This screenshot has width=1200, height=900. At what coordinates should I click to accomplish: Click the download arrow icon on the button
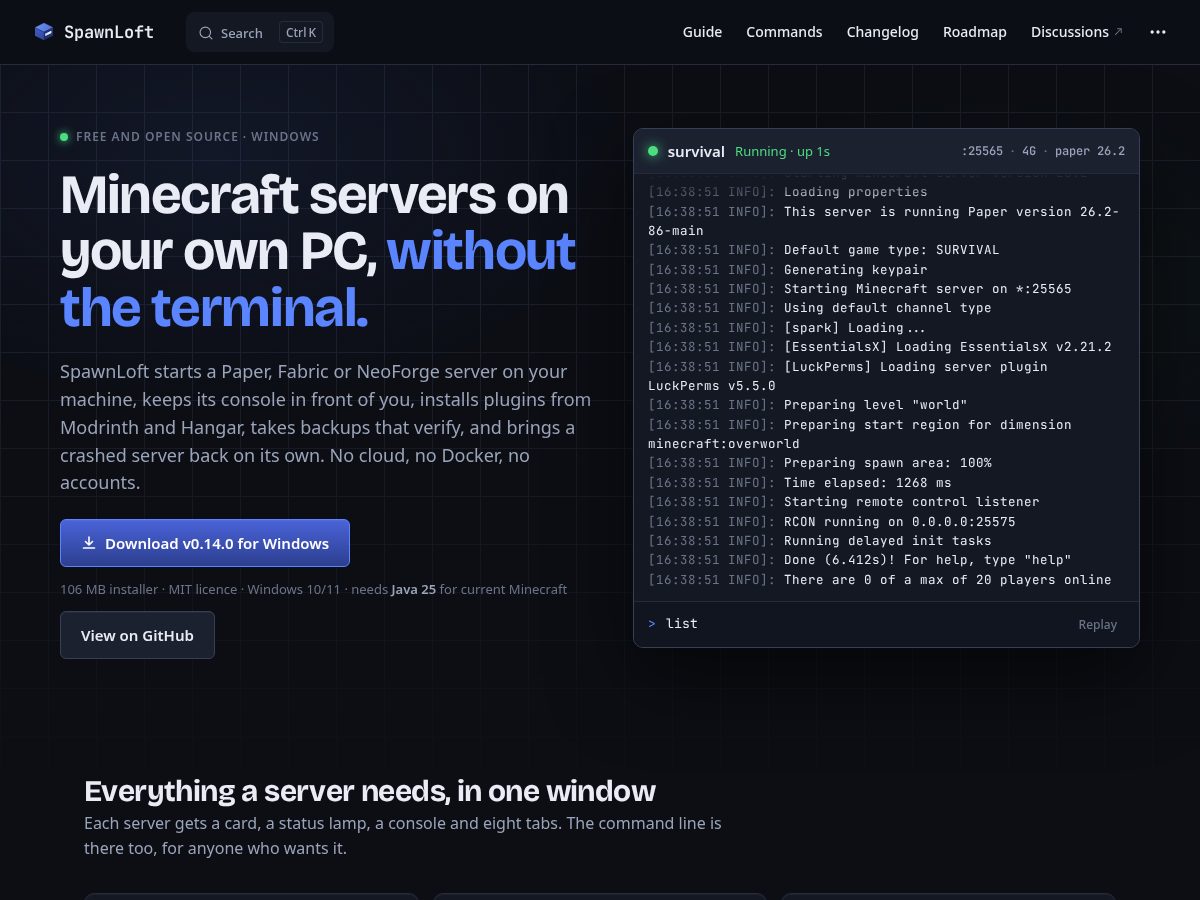click(89, 543)
